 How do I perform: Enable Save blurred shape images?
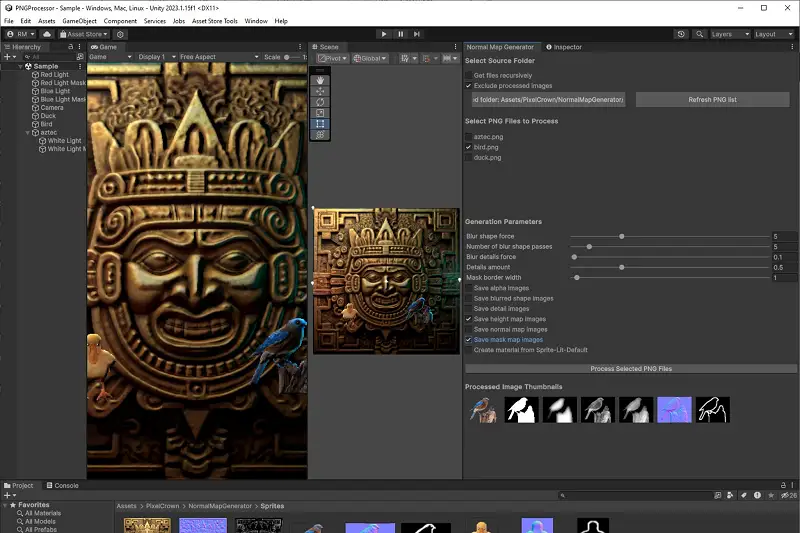(x=468, y=298)
